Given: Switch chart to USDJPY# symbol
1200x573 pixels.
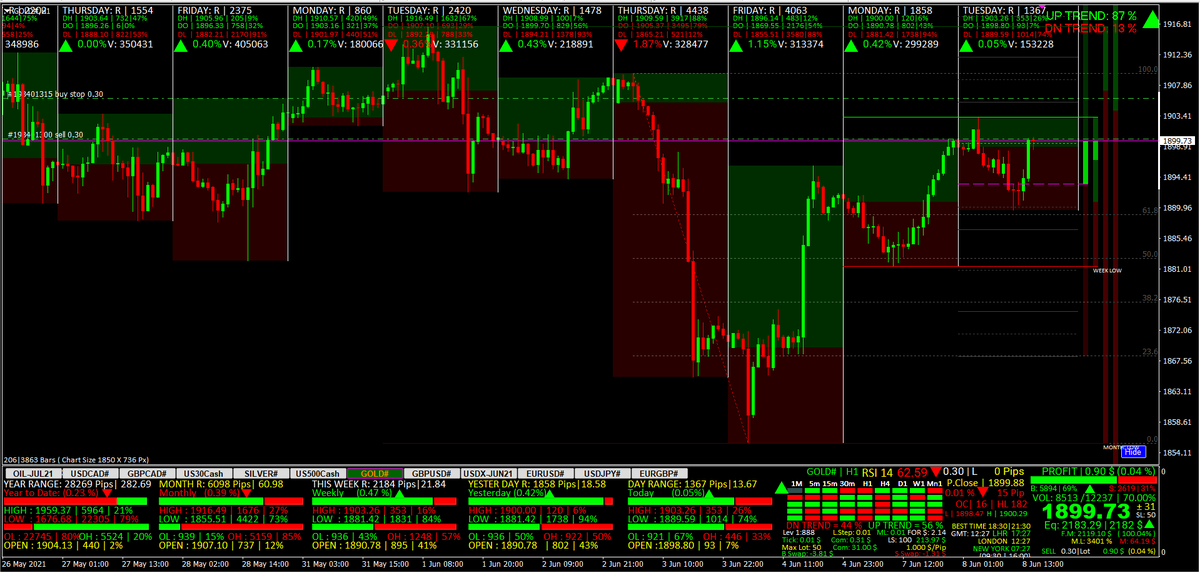Looking at the screenshot, I should point(605,473).
